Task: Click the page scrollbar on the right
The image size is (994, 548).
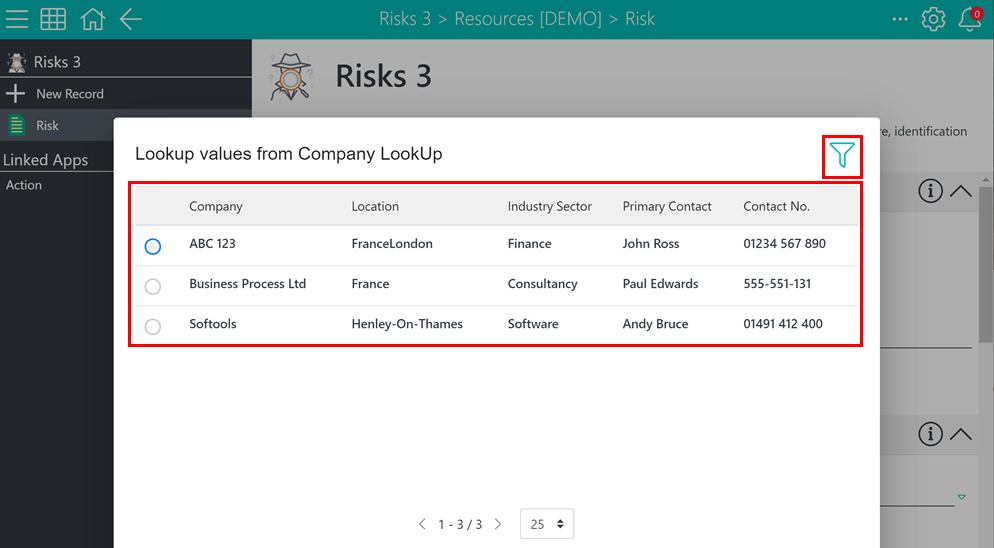Action: [986, 263]
